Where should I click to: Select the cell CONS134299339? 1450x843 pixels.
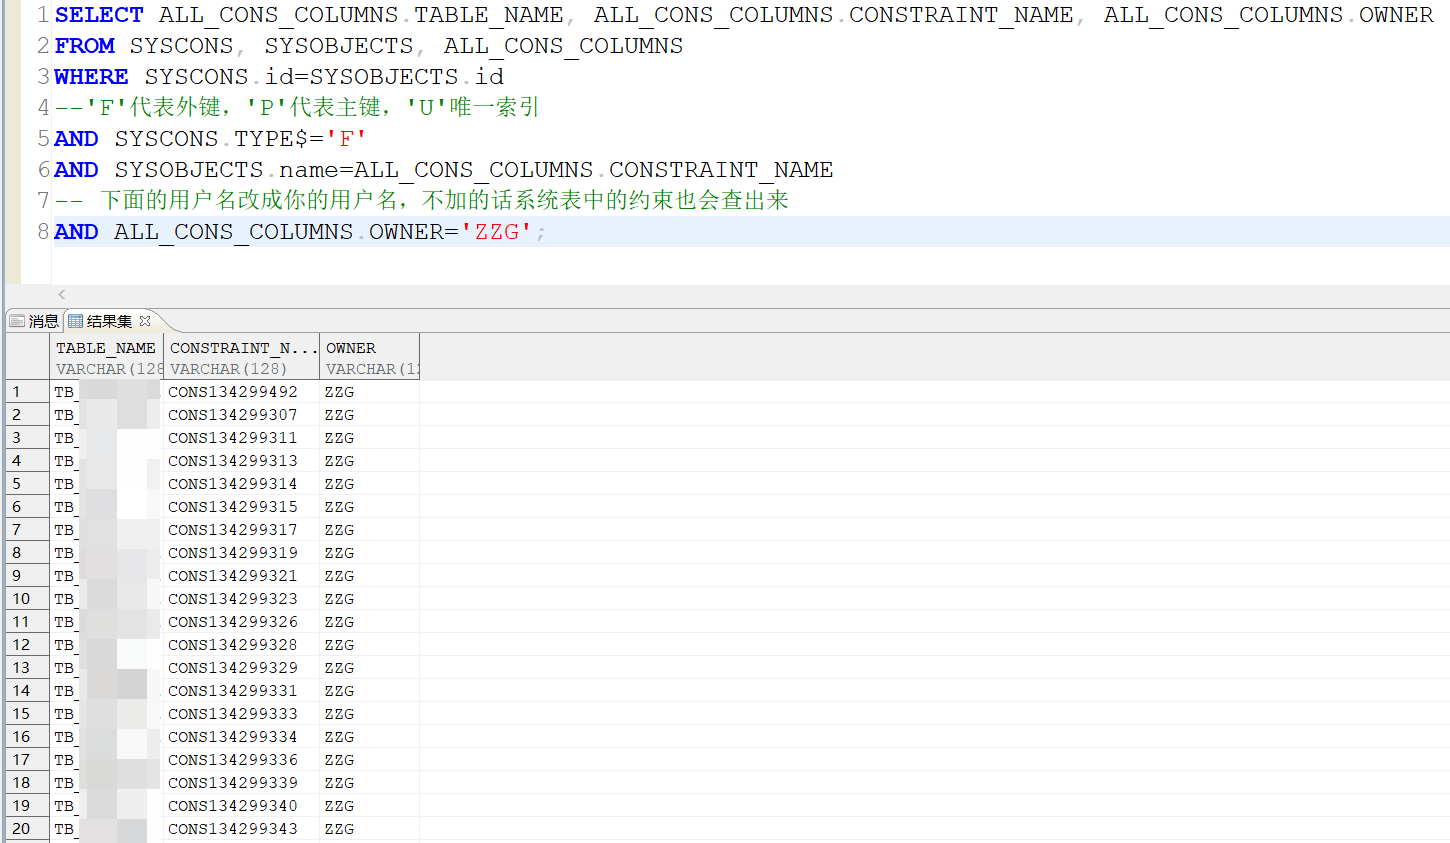point(241,783)
